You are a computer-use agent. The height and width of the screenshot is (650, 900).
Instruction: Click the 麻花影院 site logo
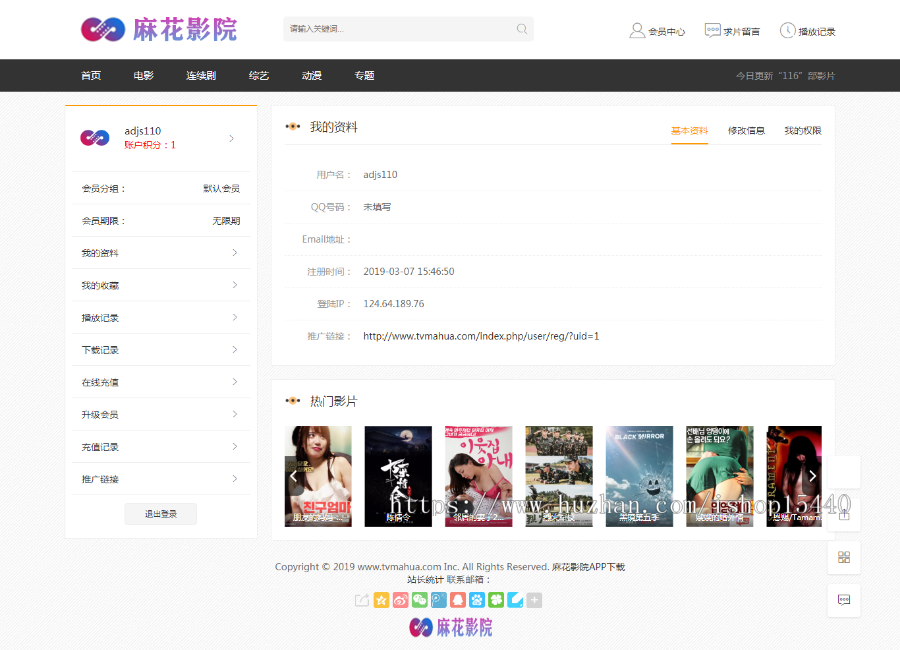pyautogui.click(x=160, y=29)
